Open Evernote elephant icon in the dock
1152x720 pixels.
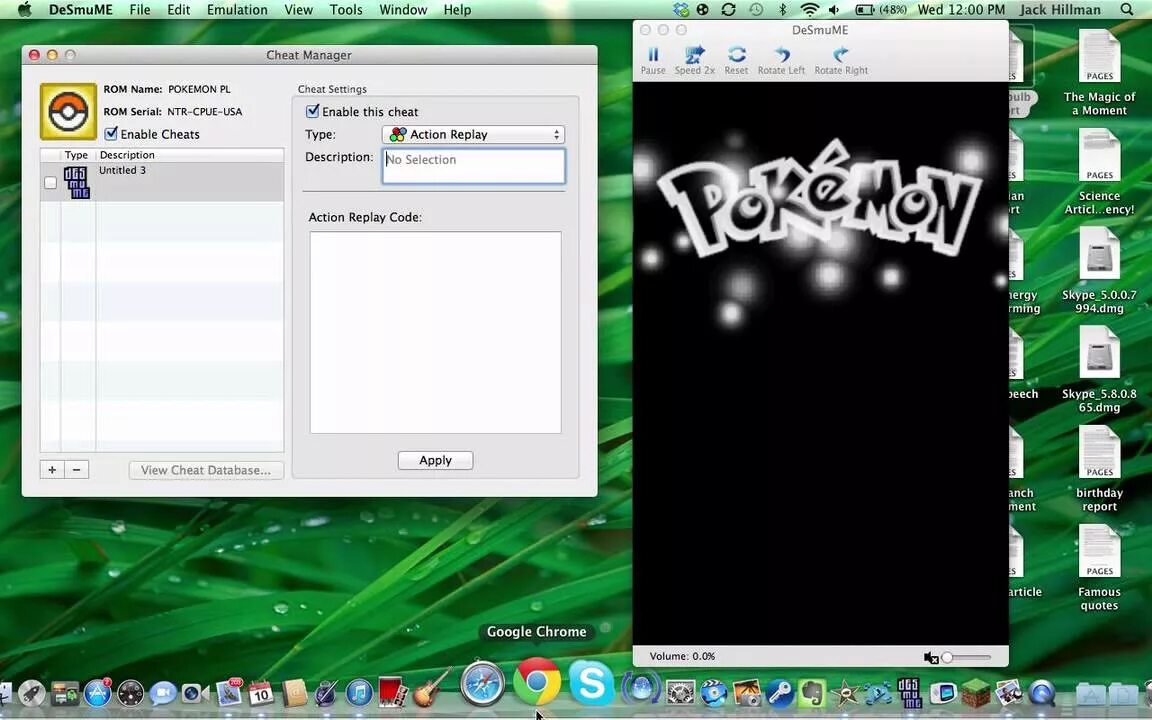pos(812,693)
